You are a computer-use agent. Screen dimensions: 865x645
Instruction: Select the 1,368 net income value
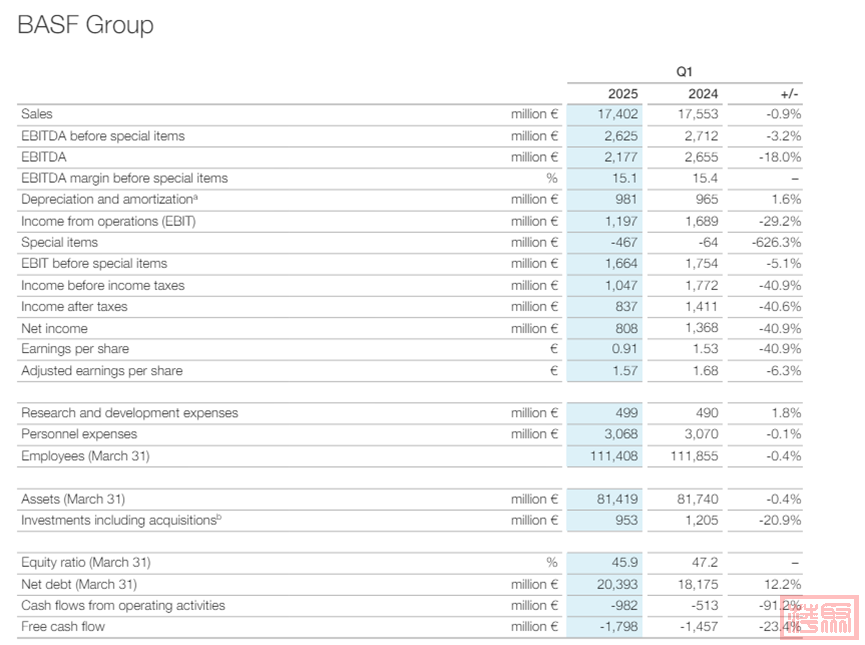tap(701, 328)
